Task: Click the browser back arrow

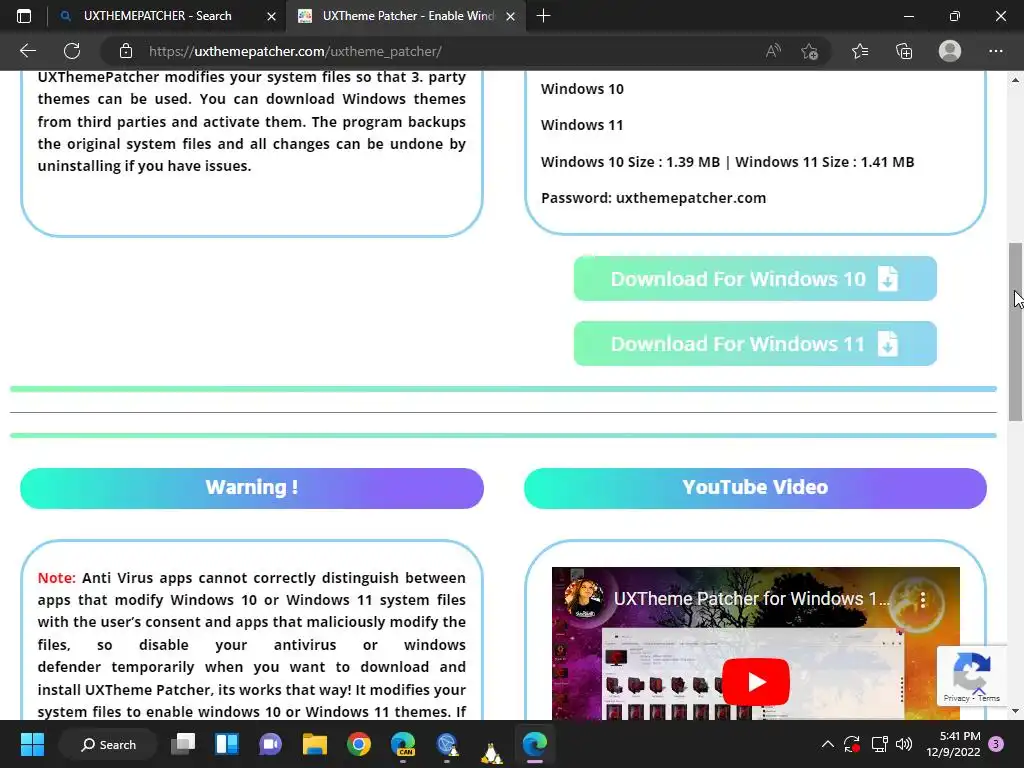Action: pyautogui.click(x=27, y=51)
